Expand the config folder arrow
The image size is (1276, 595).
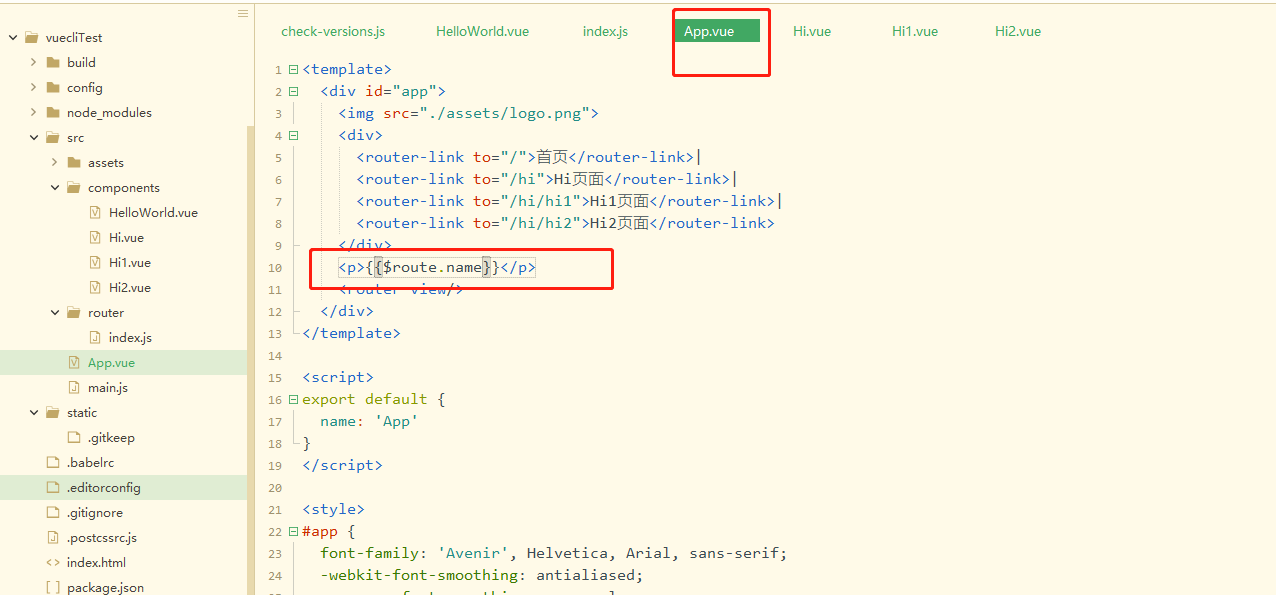tap(33, 87)
